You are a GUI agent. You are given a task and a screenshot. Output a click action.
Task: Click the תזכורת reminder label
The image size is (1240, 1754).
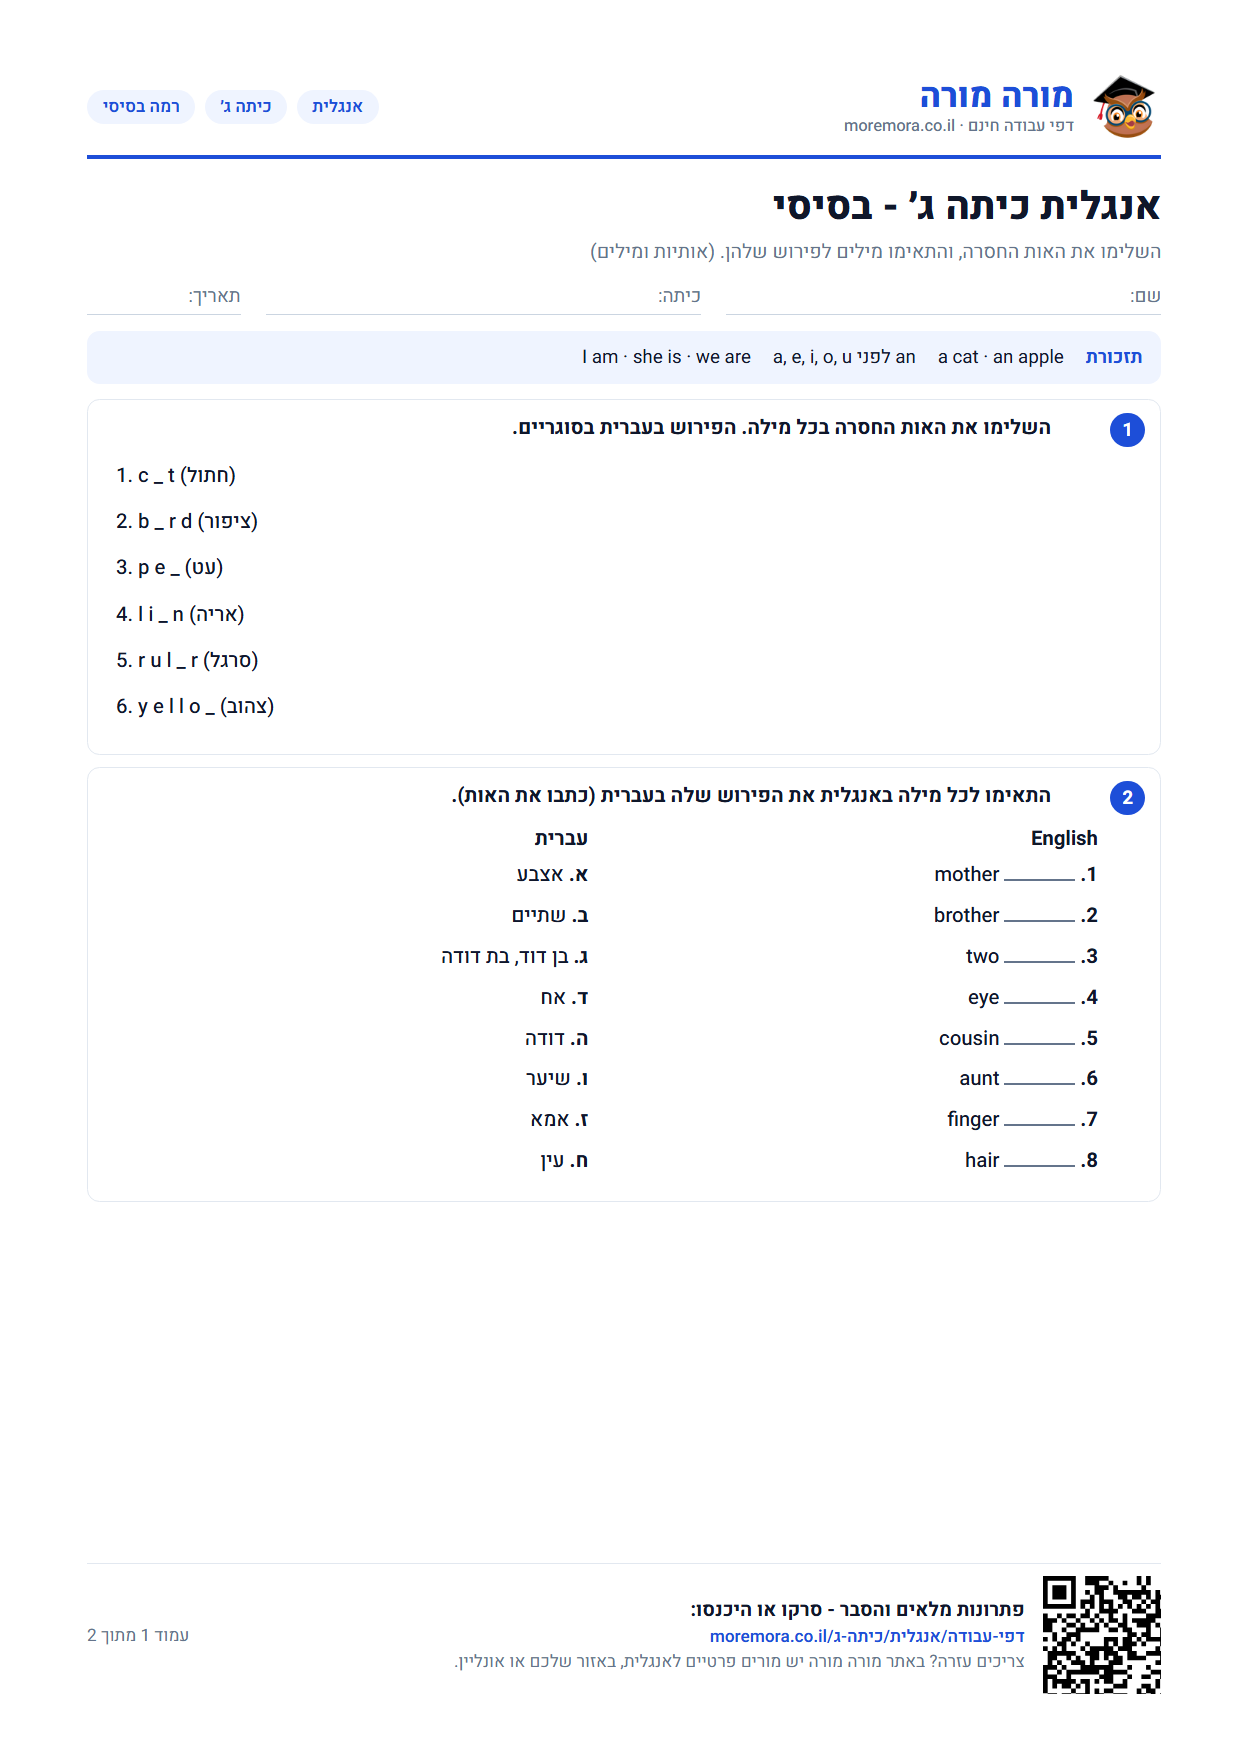click(1114, 357)
